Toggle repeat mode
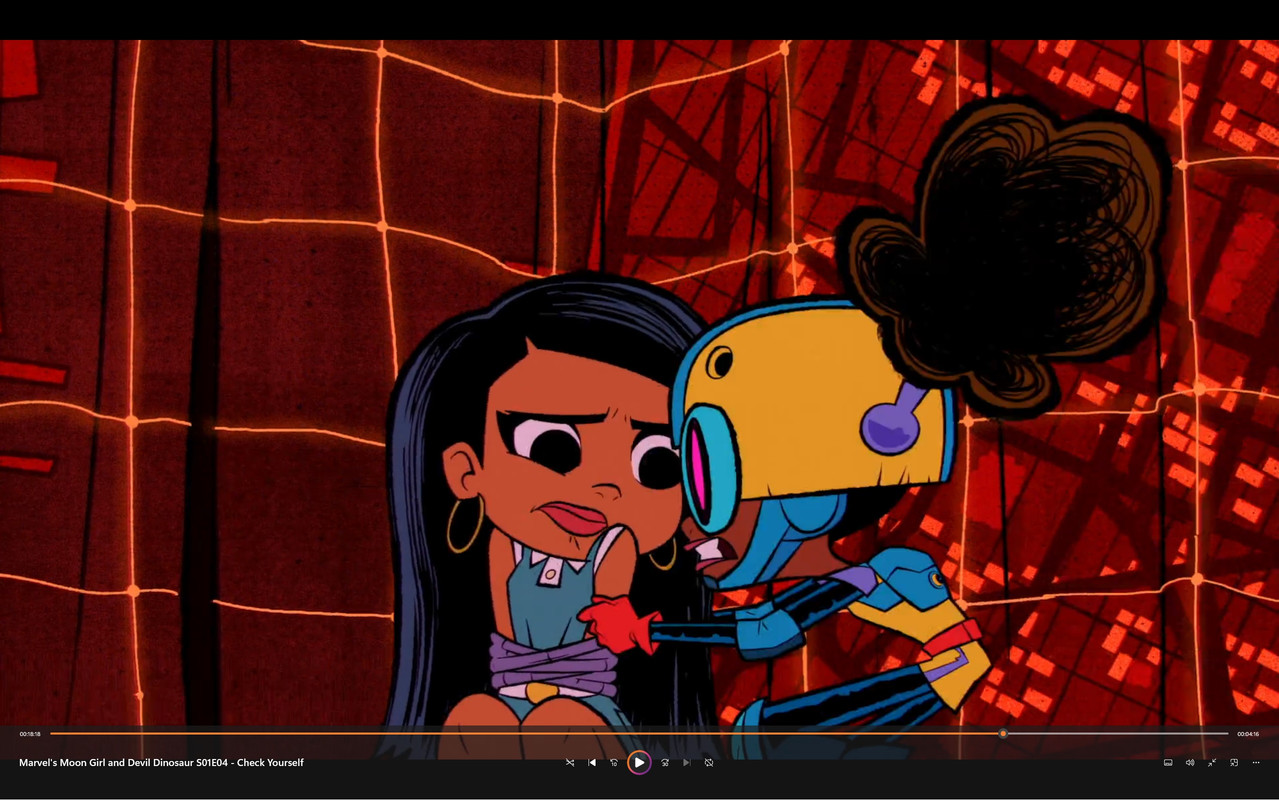Viewport: 1279px width, 800px height. (709, 763)
